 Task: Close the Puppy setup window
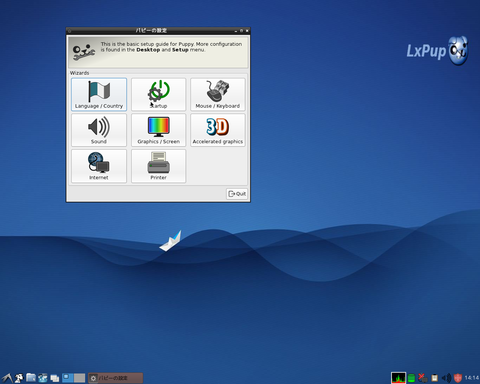pos(247,31)
